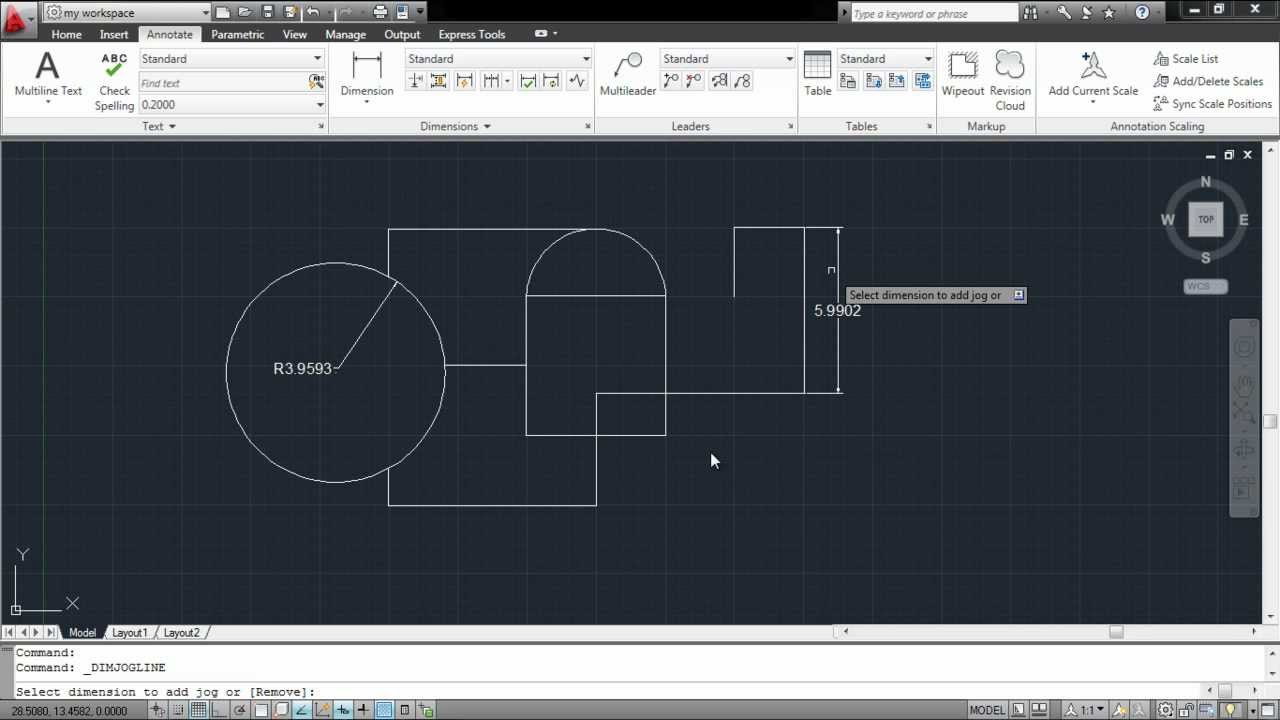1280x720 pixels.
Task: Click the Adjust Space dimension icon
Action: click(x=440, y=81)
